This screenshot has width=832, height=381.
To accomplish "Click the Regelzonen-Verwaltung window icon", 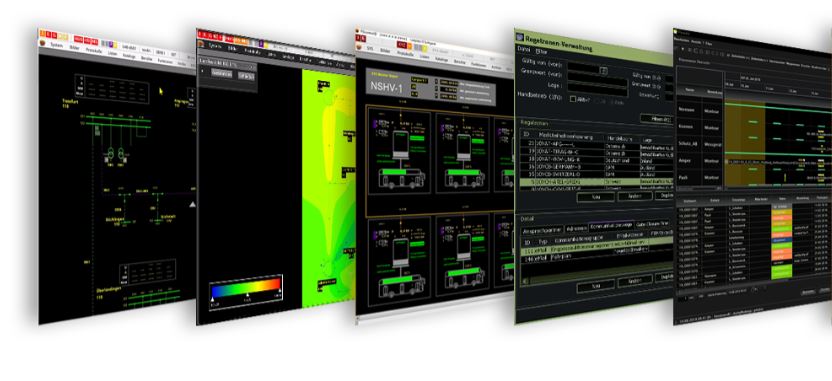I will tap(520, 37).
